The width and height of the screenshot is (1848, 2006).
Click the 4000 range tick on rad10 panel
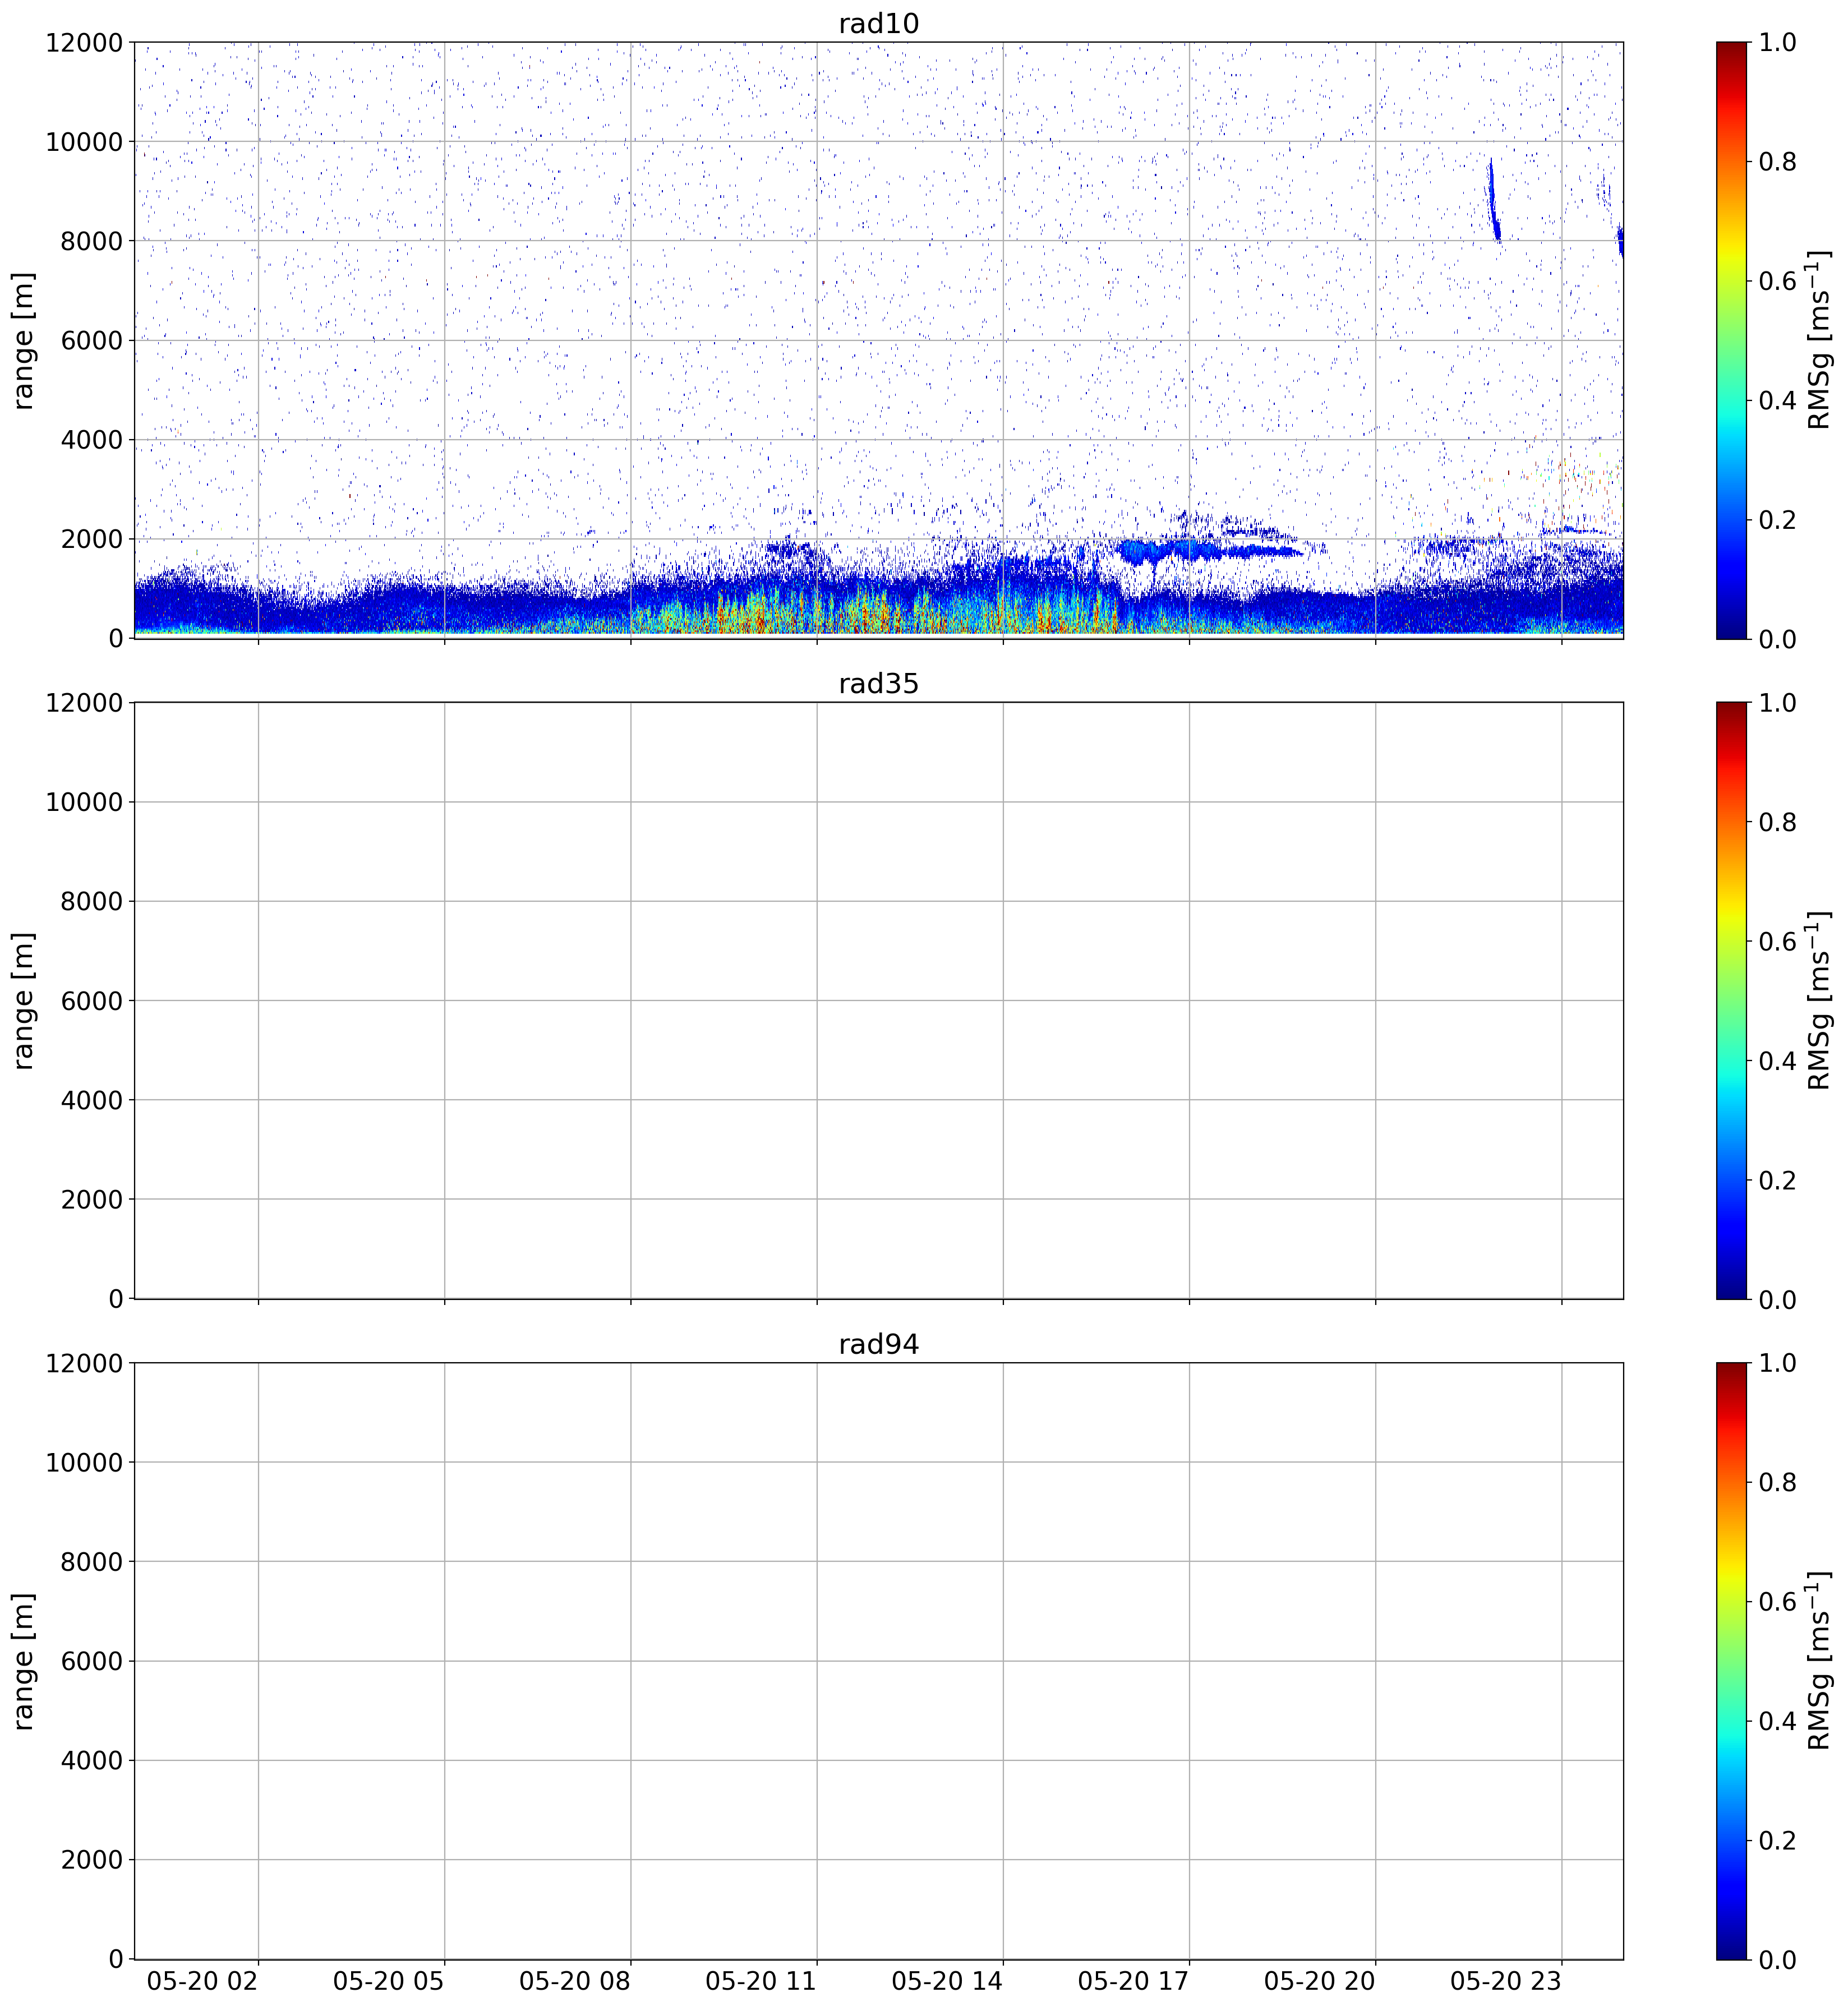coord(91,440)
